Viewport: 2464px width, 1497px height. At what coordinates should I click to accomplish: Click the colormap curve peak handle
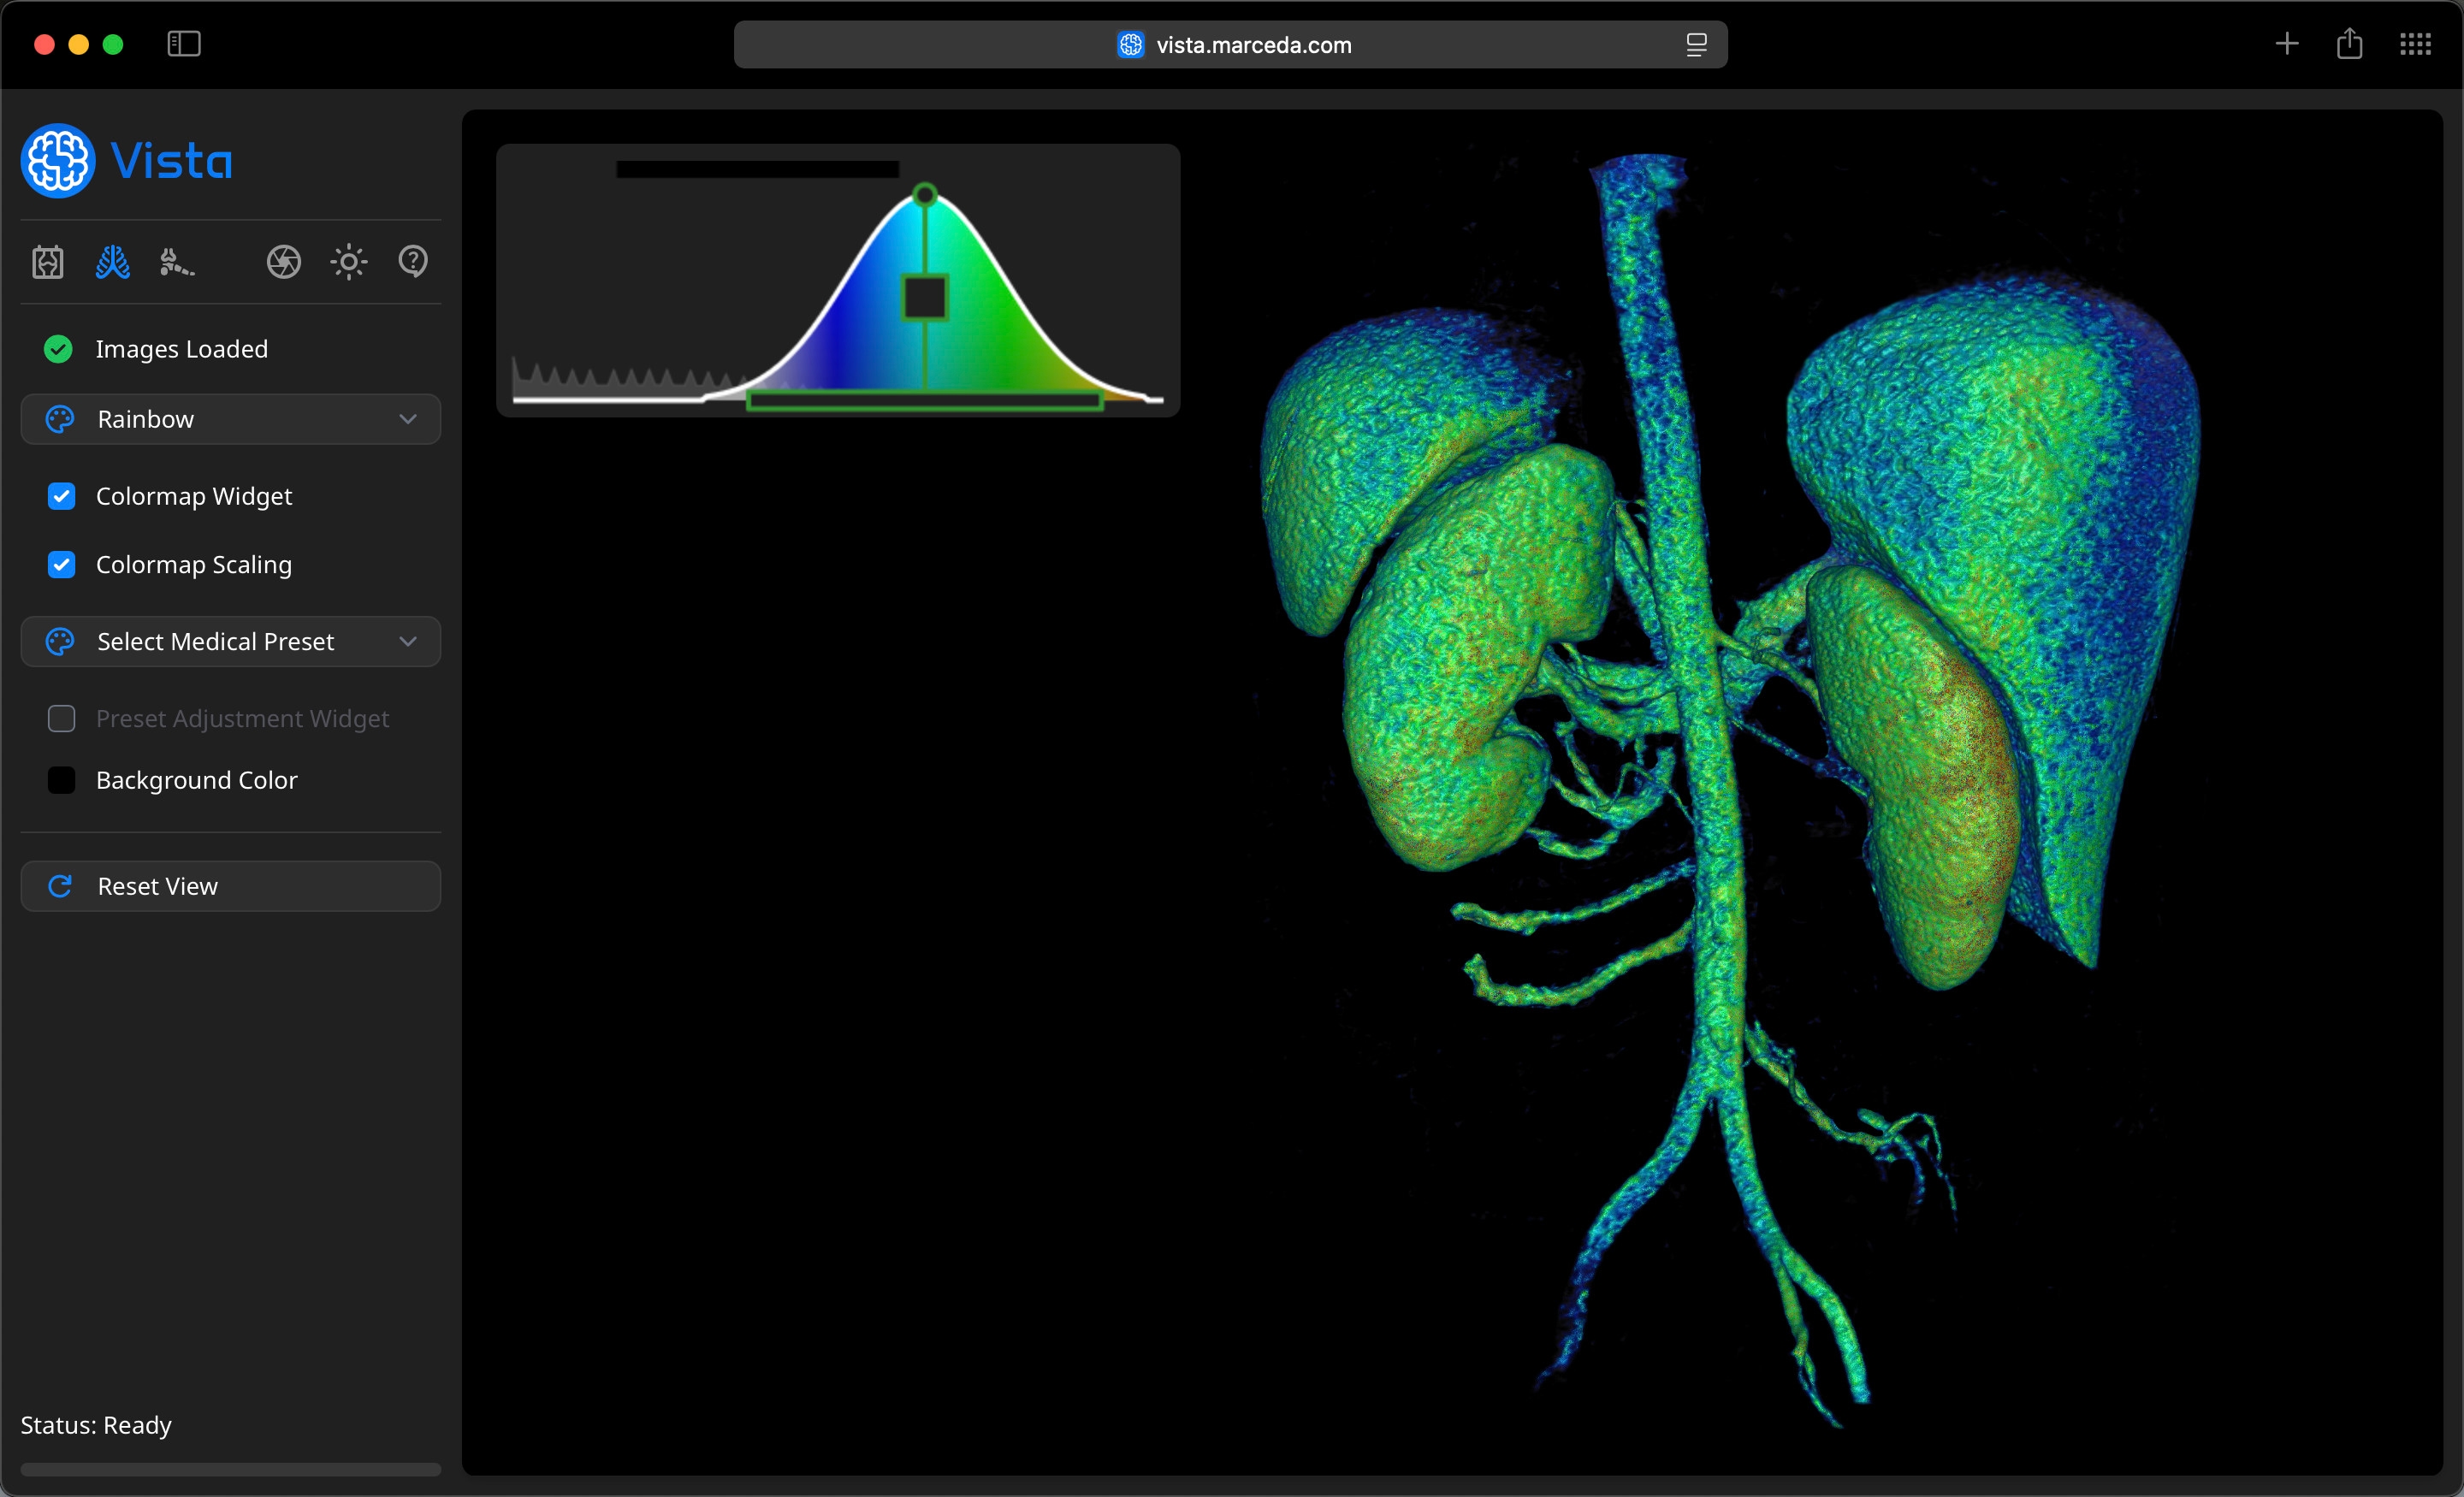(925, 194)
